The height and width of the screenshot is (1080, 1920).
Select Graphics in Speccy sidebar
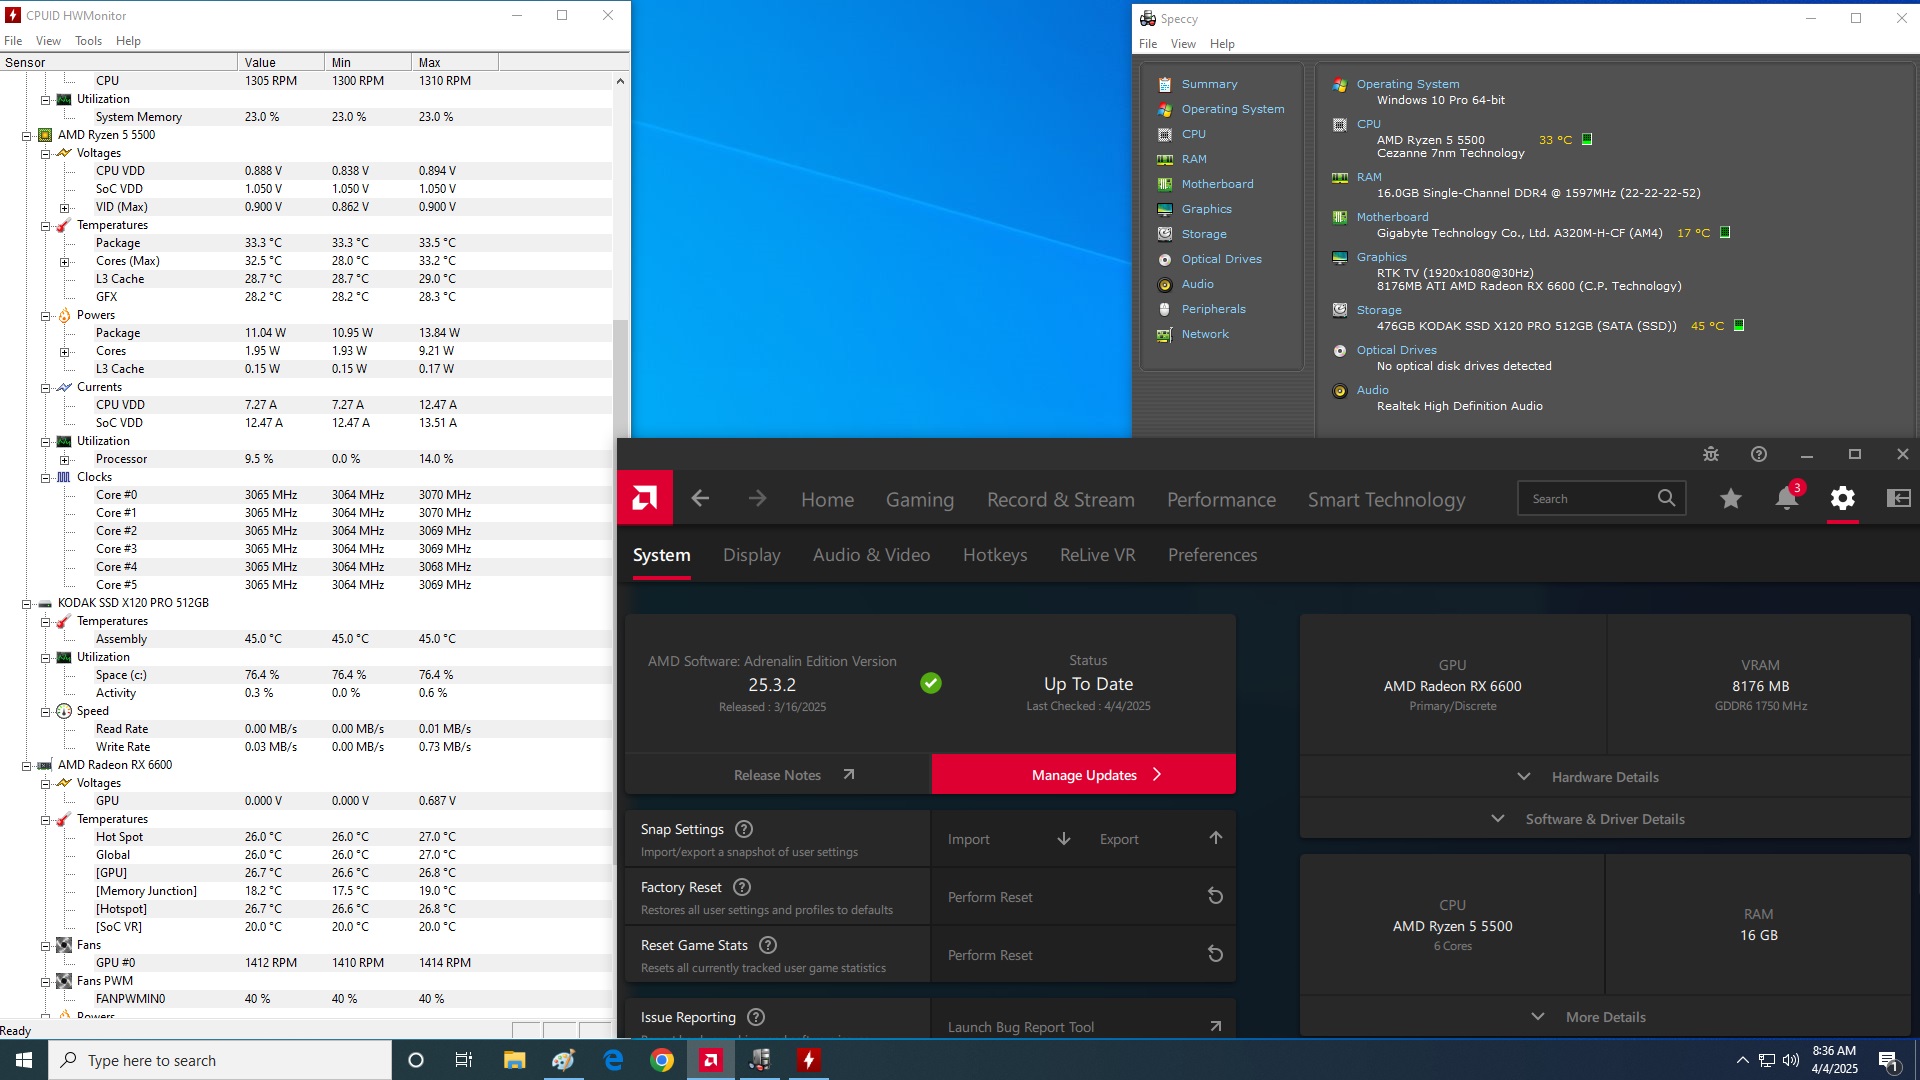(x=1206, y=209)
